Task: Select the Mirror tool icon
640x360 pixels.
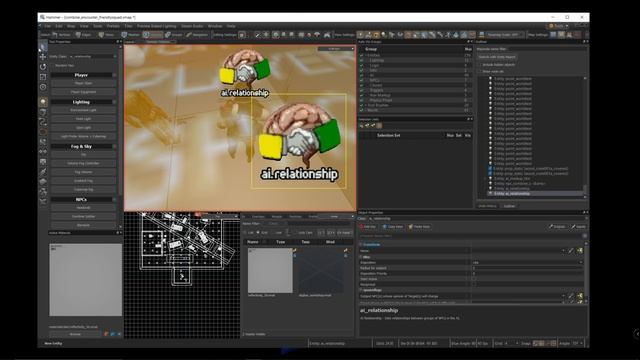Action: tap(43, 151)
